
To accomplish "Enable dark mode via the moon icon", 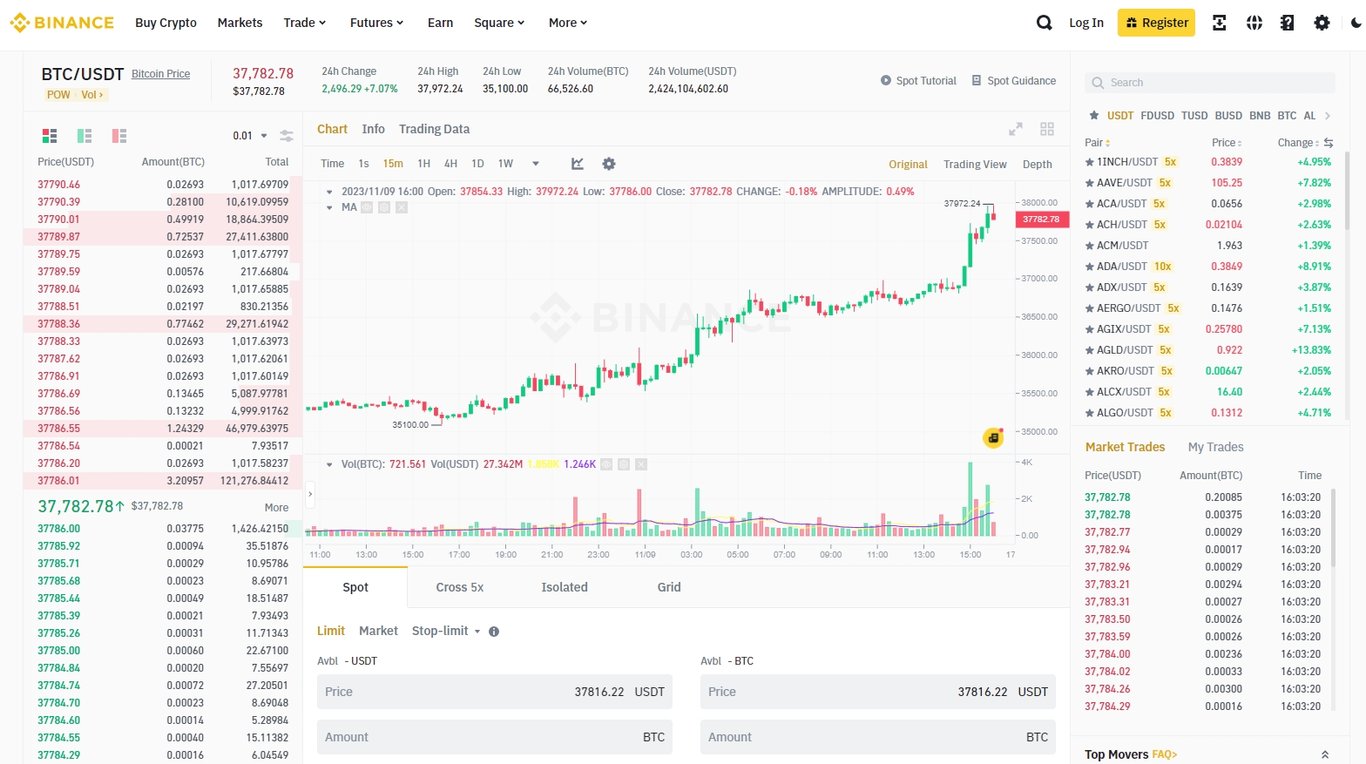I will pyautogui.click(x=1355, y=22).
